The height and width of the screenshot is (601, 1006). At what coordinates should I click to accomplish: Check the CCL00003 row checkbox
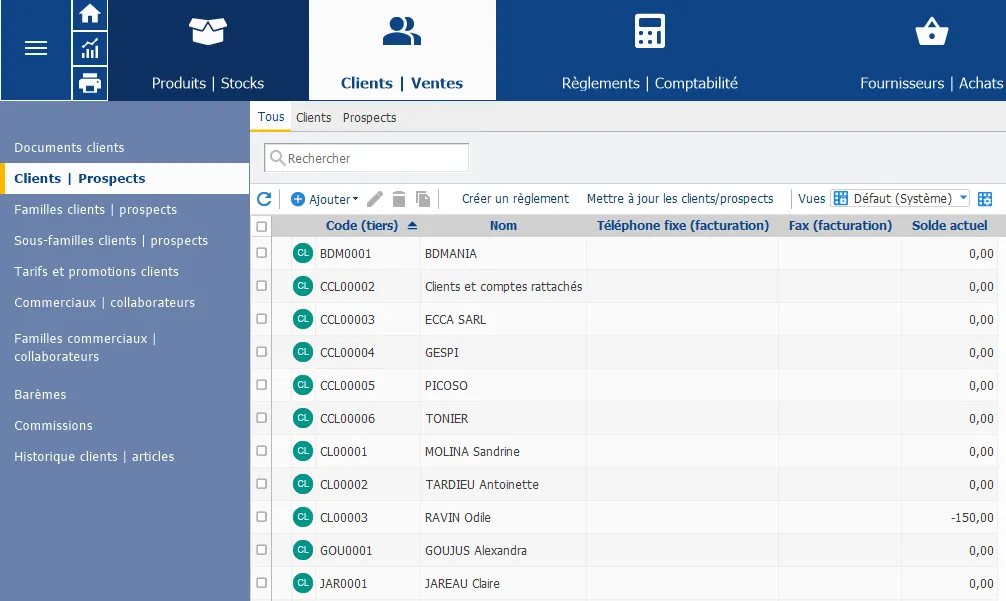[261, 319]
